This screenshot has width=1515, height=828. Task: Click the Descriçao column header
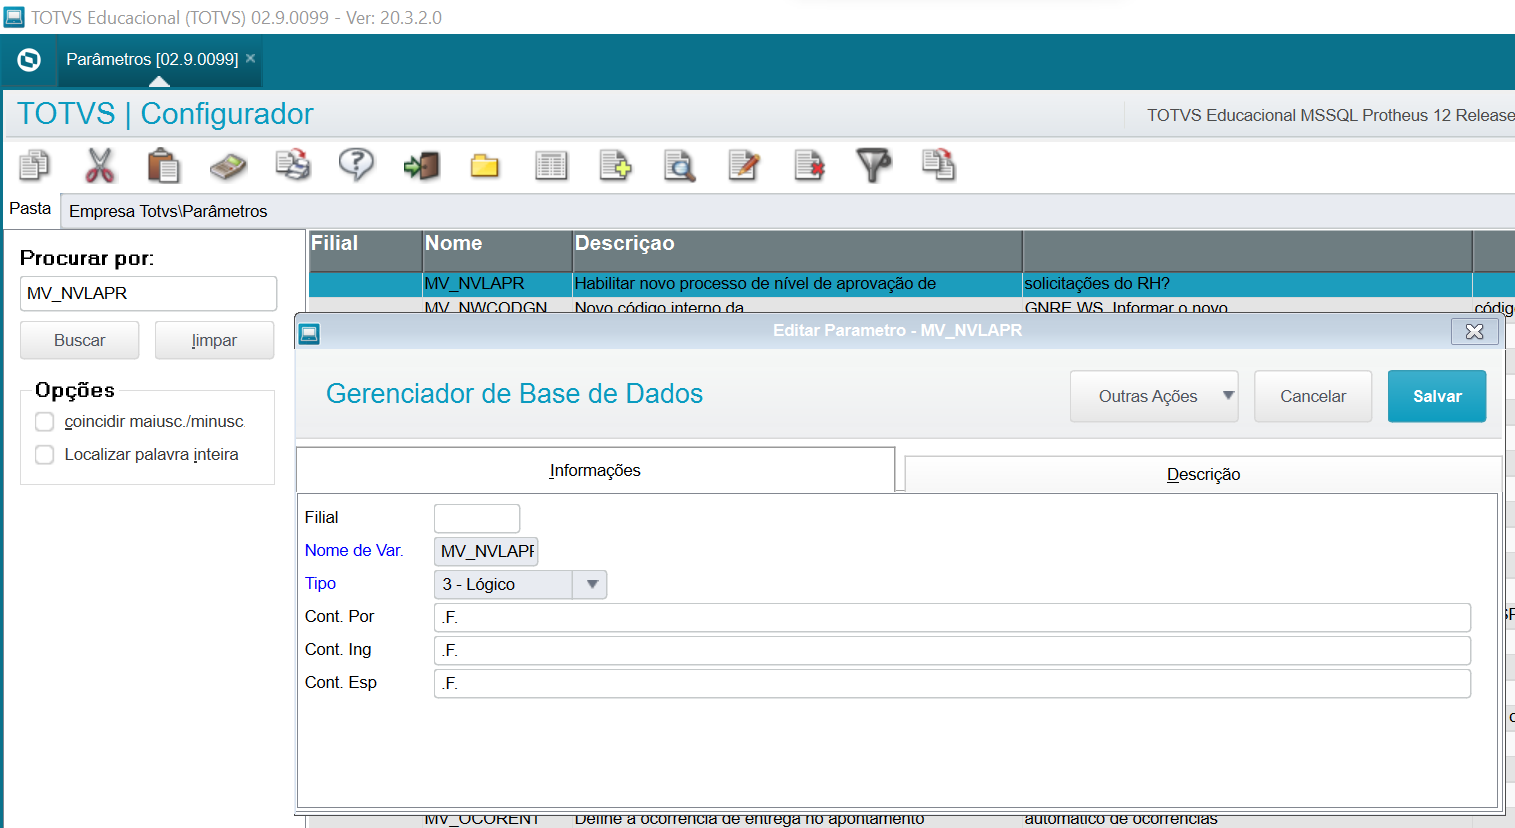point(797,250)
